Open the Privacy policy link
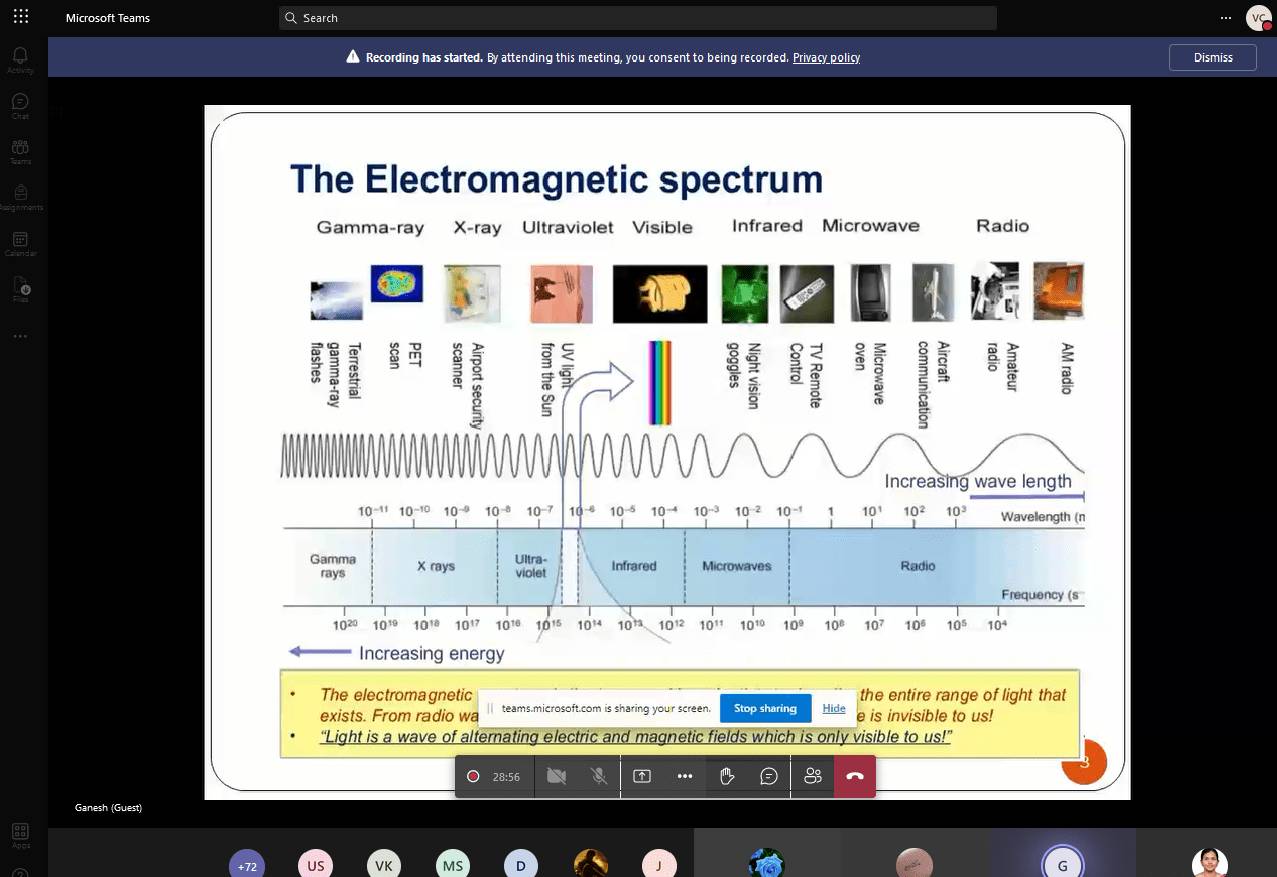 pyautogui.click(x=826, y=58)
